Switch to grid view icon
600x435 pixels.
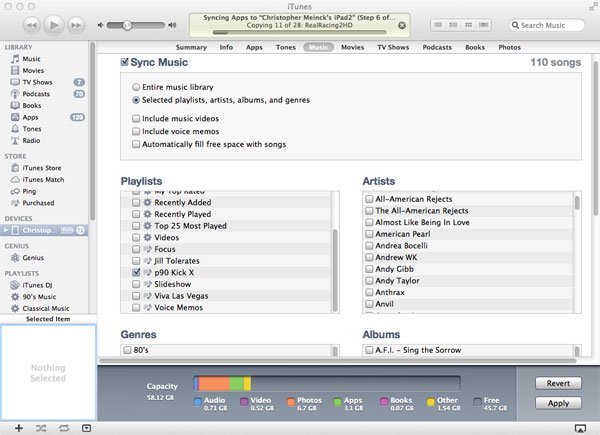(468, 25)
